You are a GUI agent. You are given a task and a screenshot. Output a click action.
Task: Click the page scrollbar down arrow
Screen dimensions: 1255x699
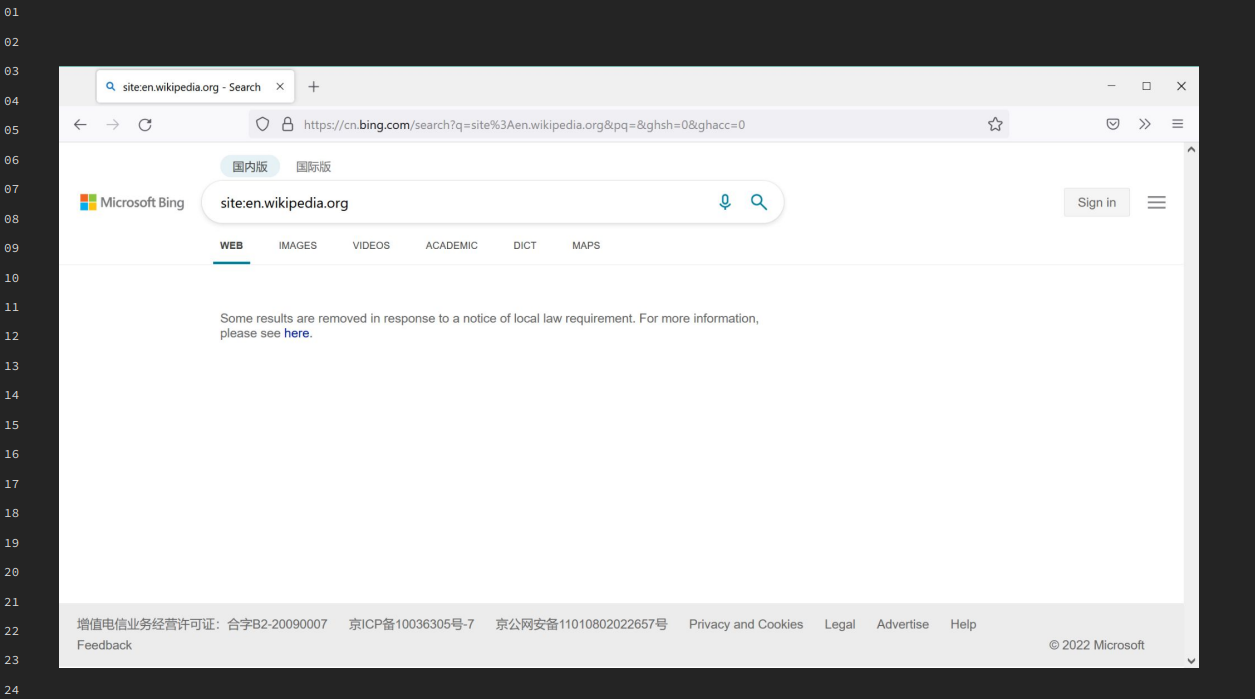[1190, 660]
